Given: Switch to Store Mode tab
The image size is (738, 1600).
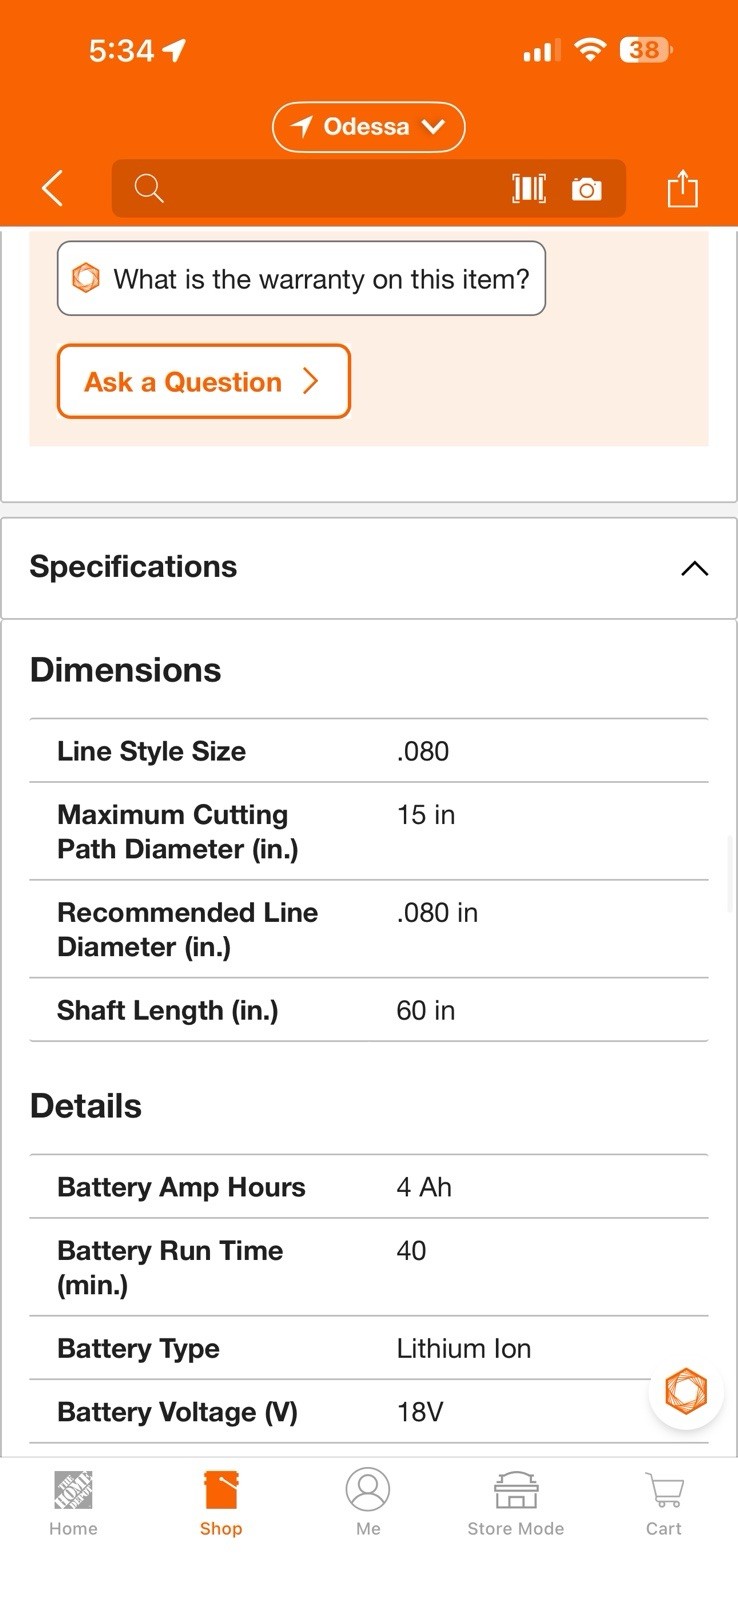Looking at the screenshot, I should pos(516,1503).
